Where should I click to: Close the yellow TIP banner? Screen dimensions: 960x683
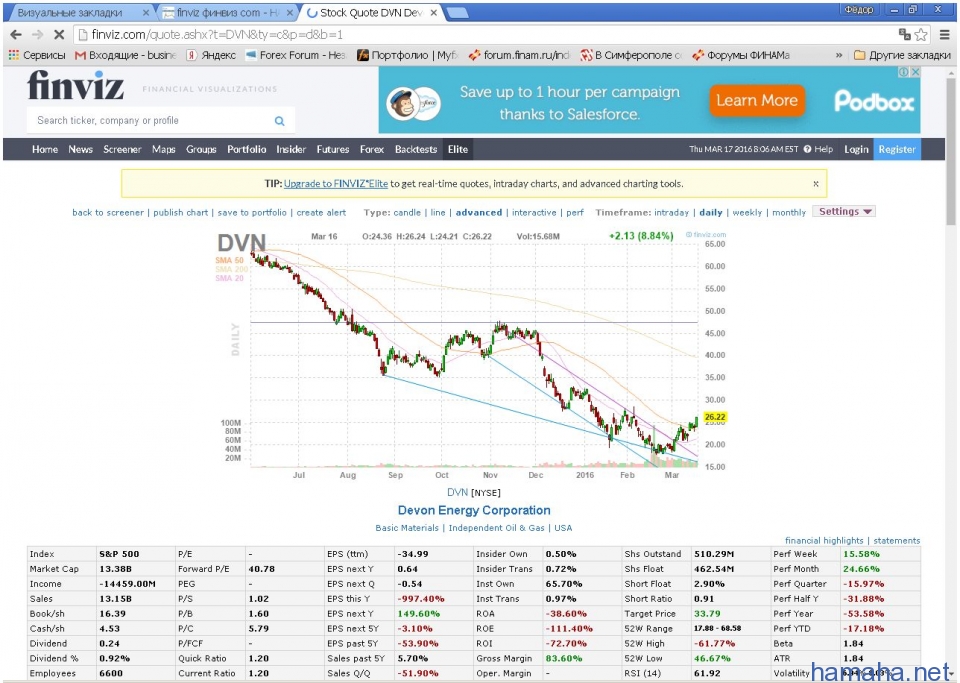pos(816,184)
